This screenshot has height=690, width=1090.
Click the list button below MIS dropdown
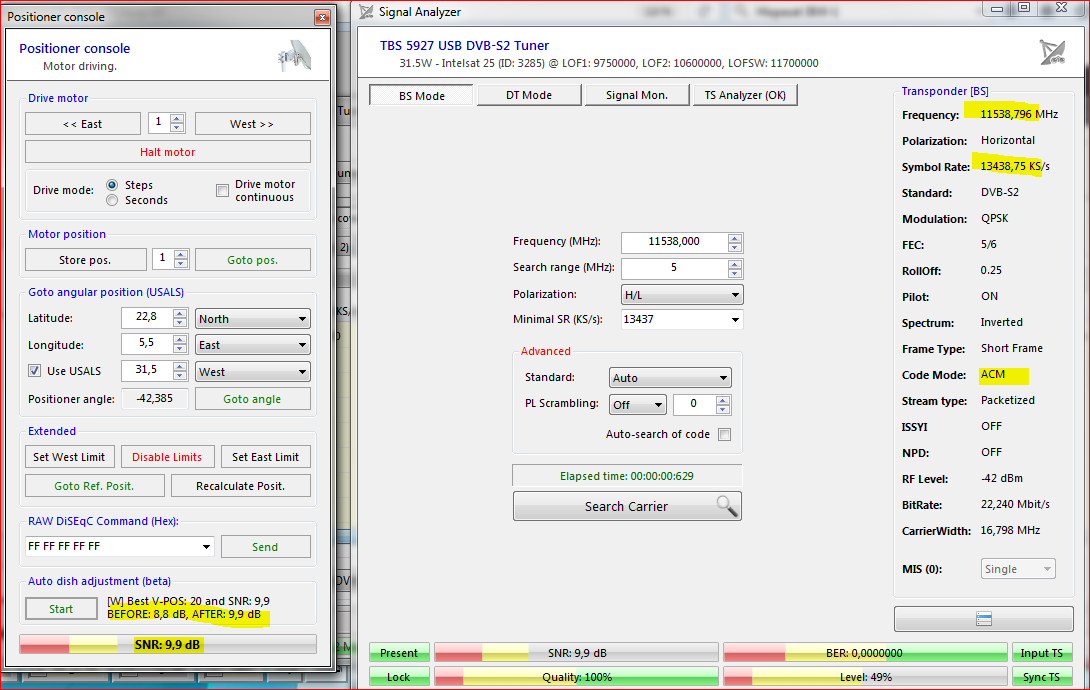coord(983,619)
